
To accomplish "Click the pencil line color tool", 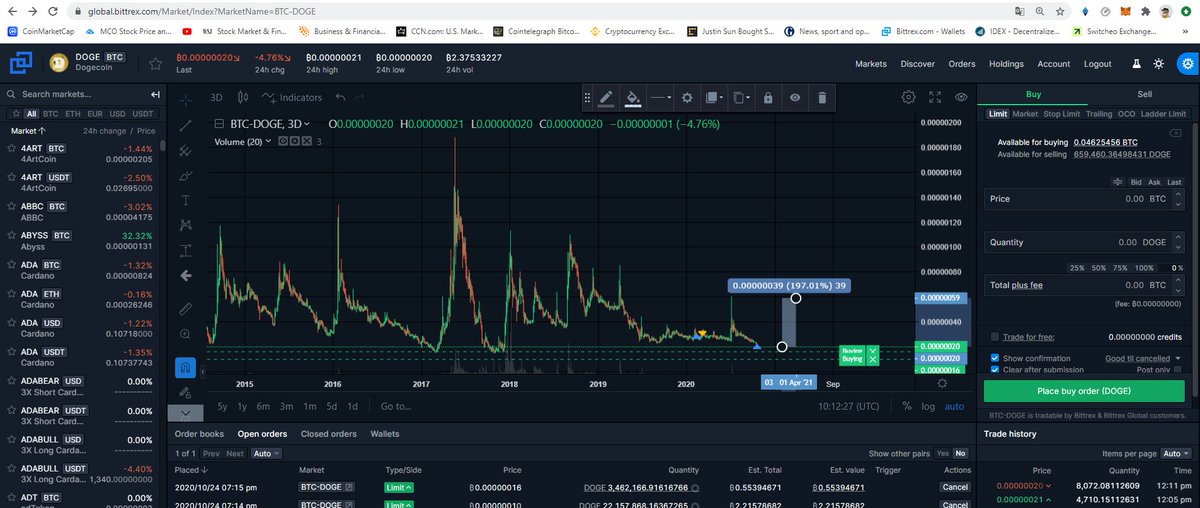I will point(605,98).
